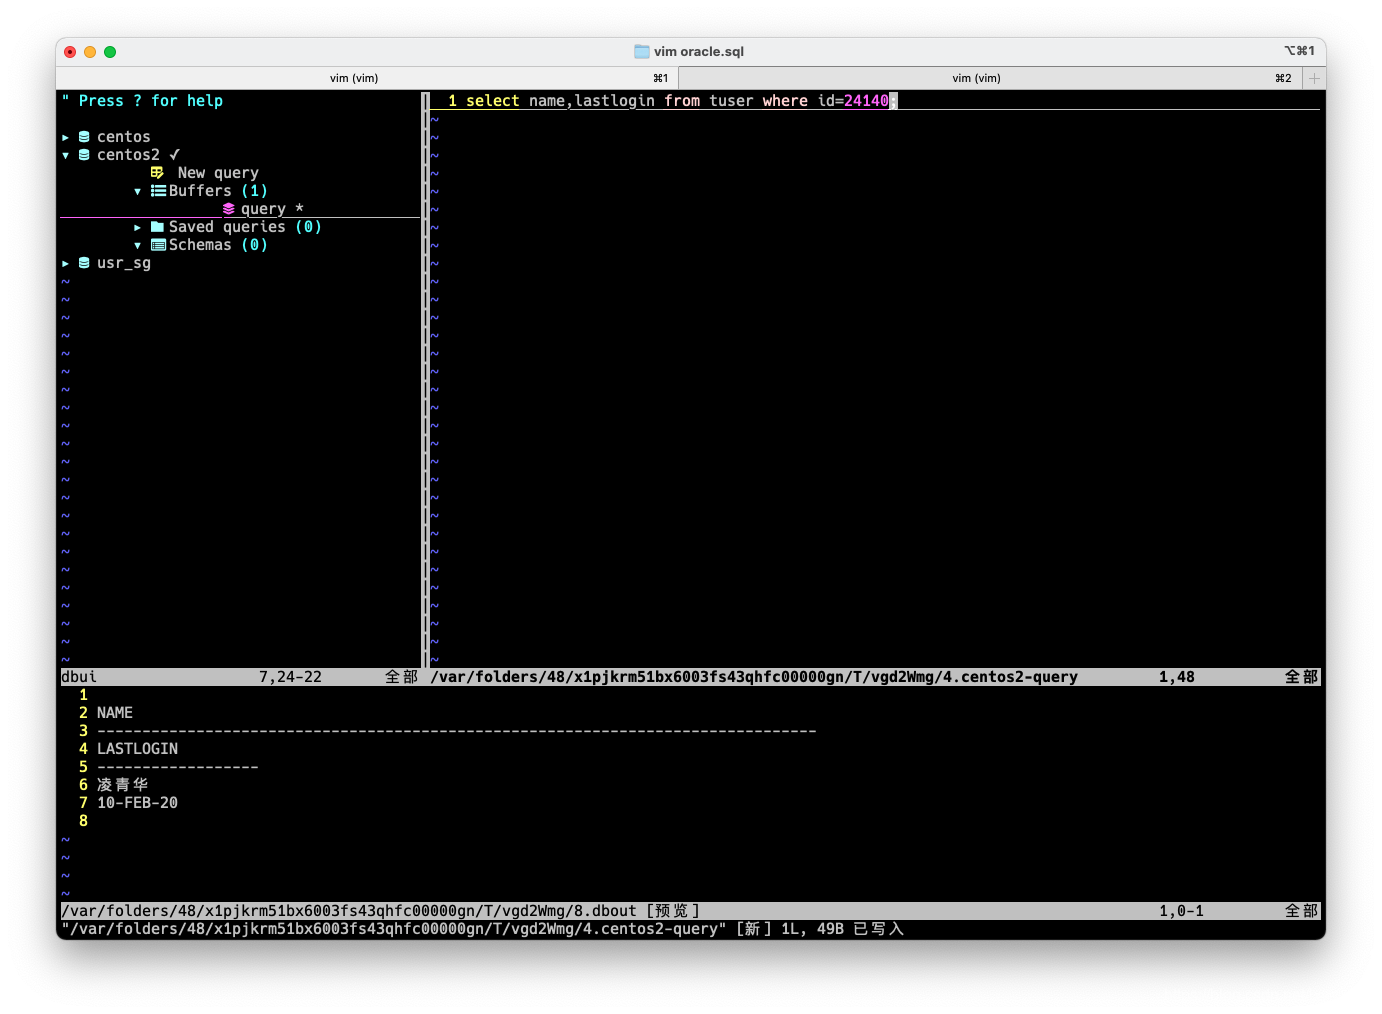
Task: Click 1,48 position in query status line
Action: click(x=1177, y=677)
